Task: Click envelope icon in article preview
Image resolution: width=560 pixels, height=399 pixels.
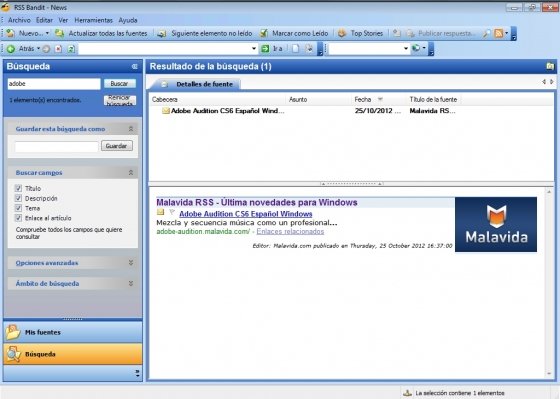Action: pyautogui.click(x=160, y=213)
